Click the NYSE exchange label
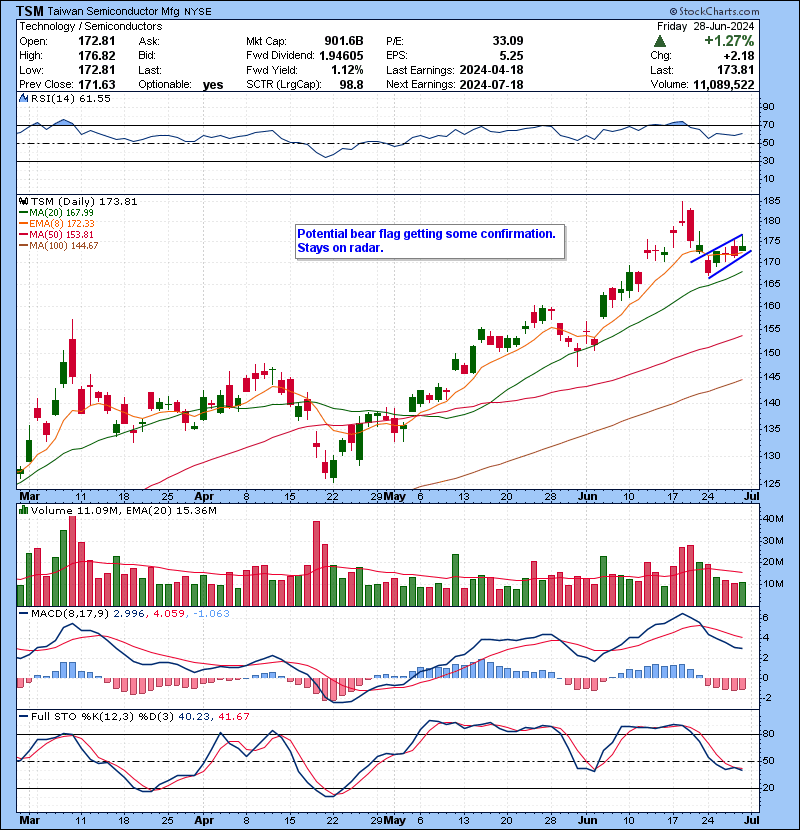Image resolution: width=800 pixels, height=830 pixels. pos(197,11)
